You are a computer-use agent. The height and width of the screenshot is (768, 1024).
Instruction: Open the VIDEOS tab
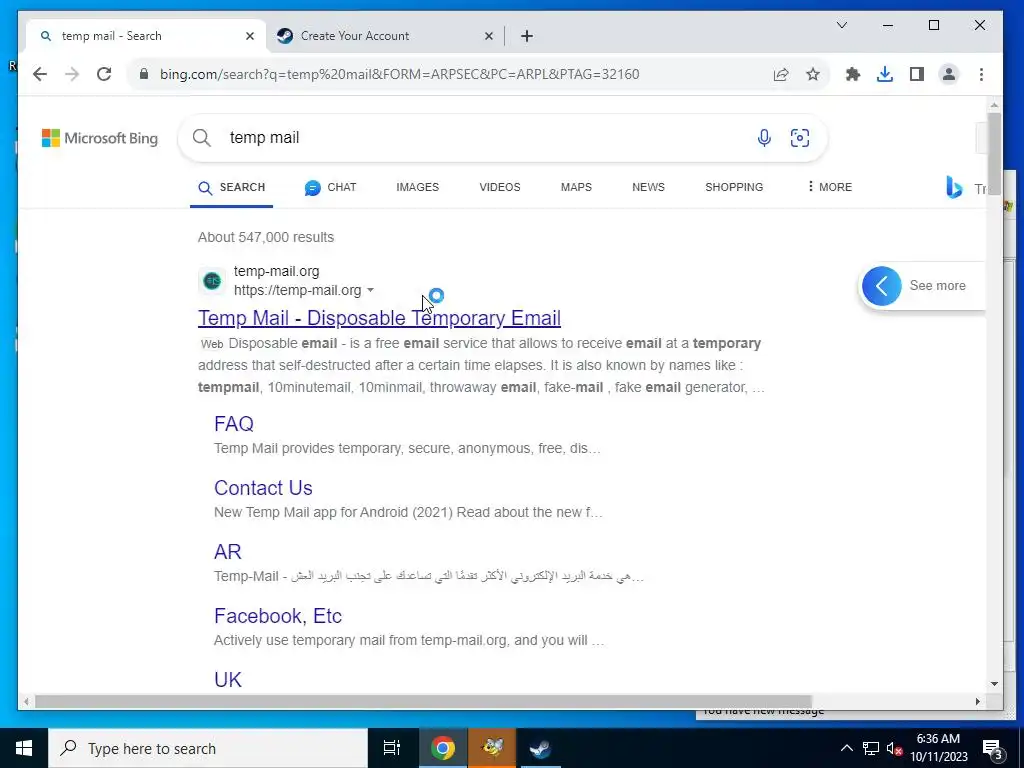coord(500,187)
